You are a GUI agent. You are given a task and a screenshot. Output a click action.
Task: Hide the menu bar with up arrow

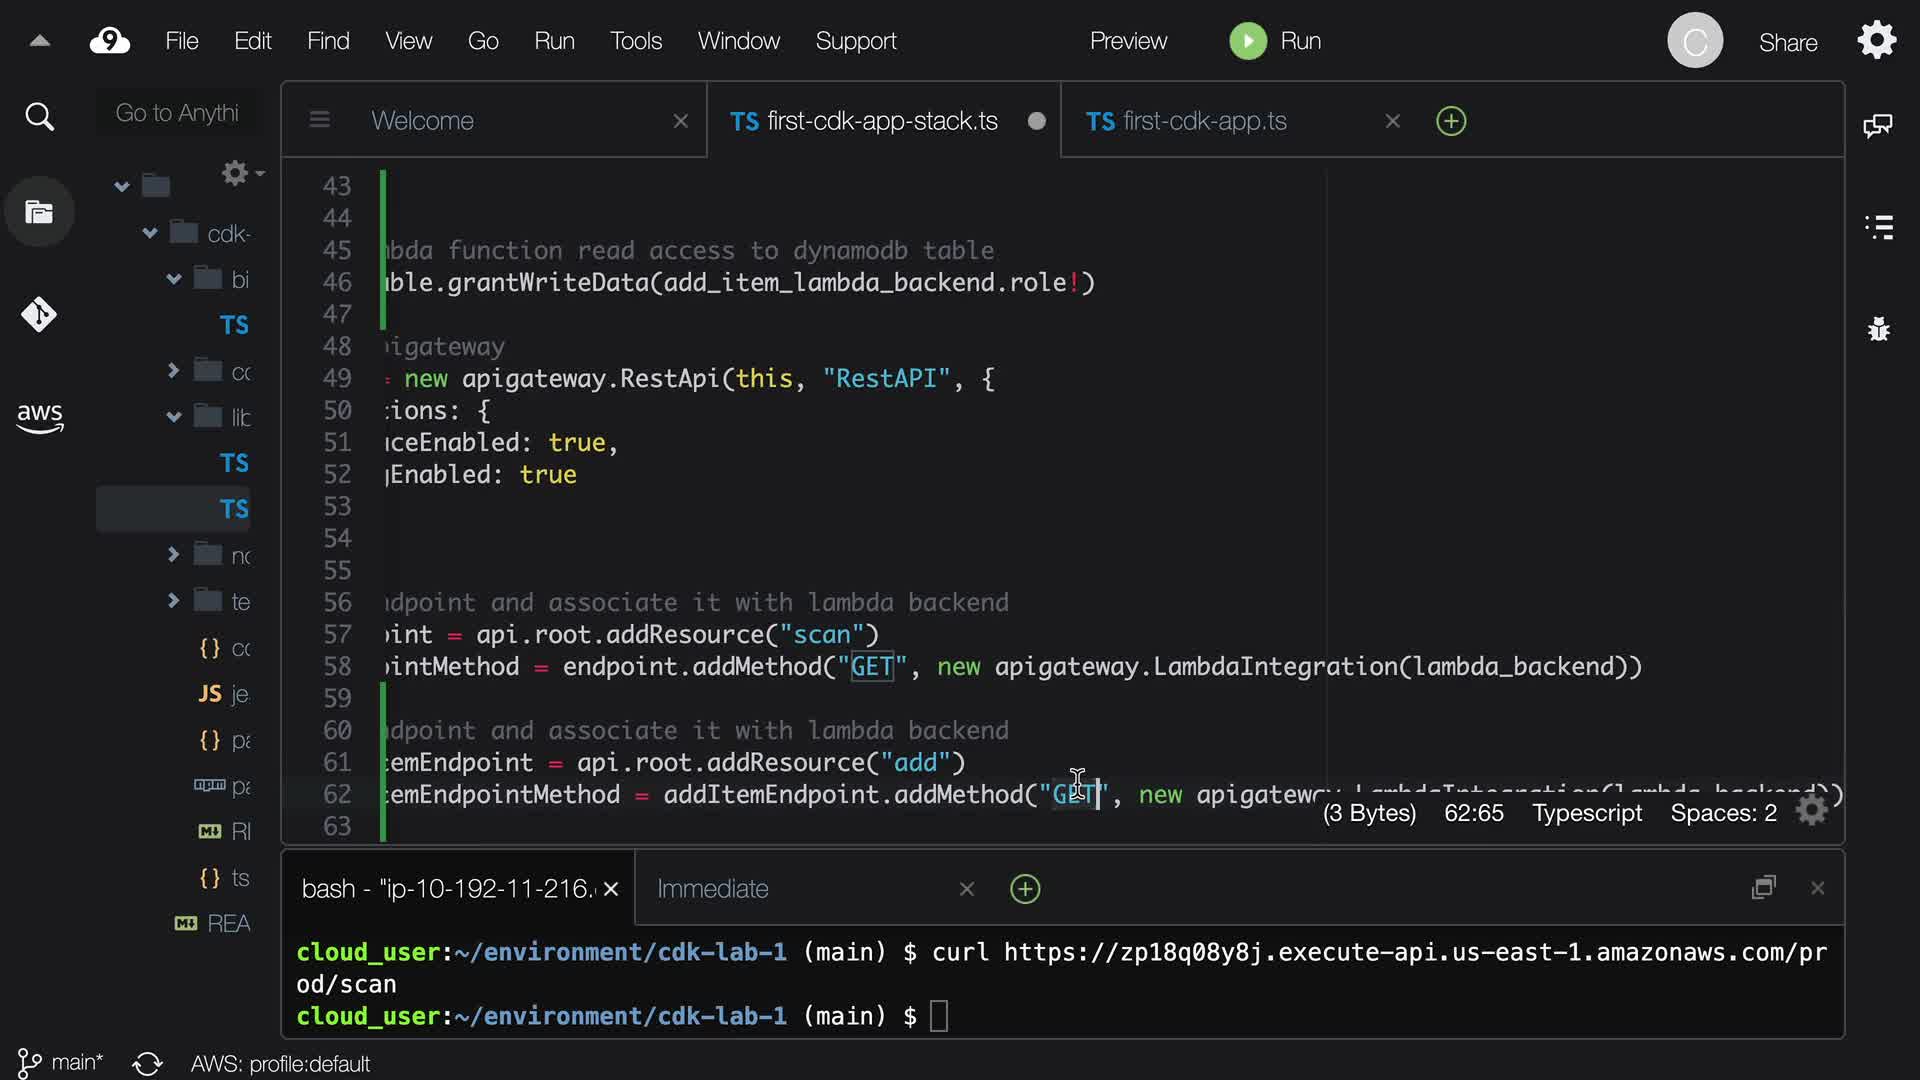[40, 41]
